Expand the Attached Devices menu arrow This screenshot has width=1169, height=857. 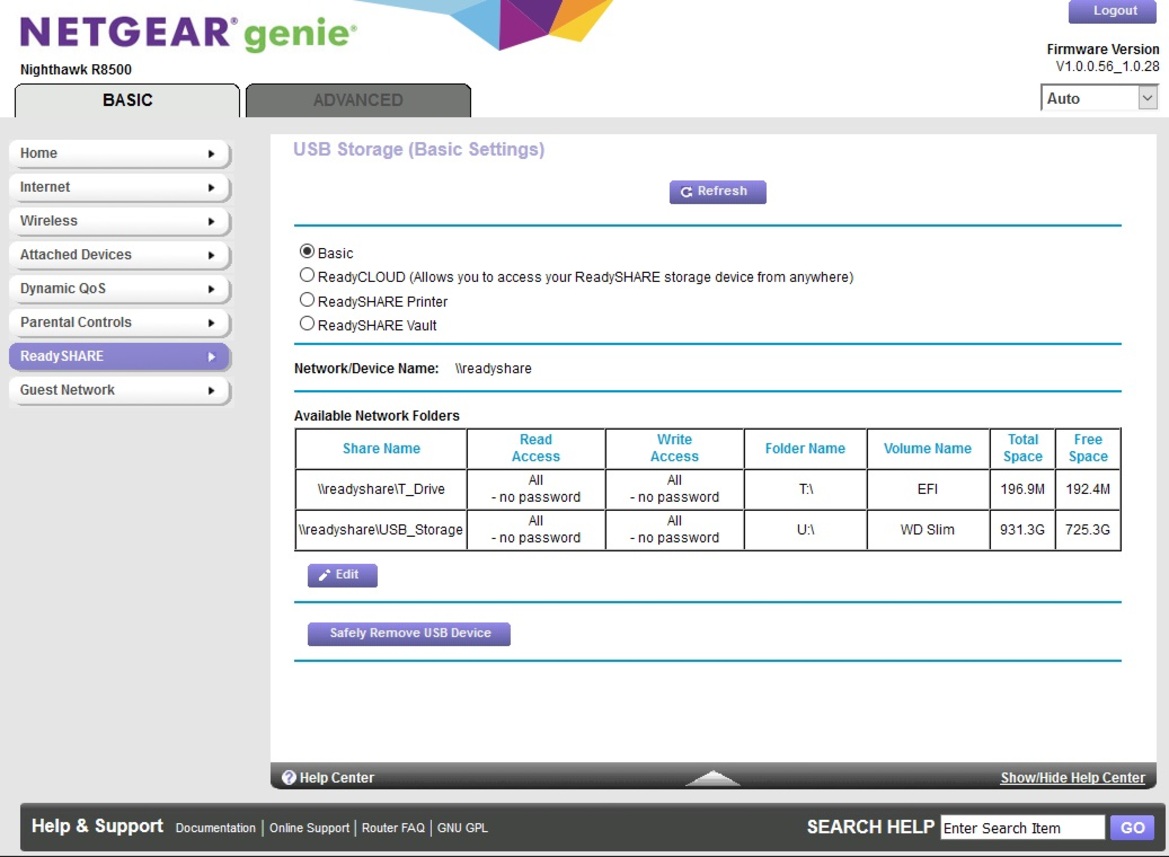click(x=212, y=255)
